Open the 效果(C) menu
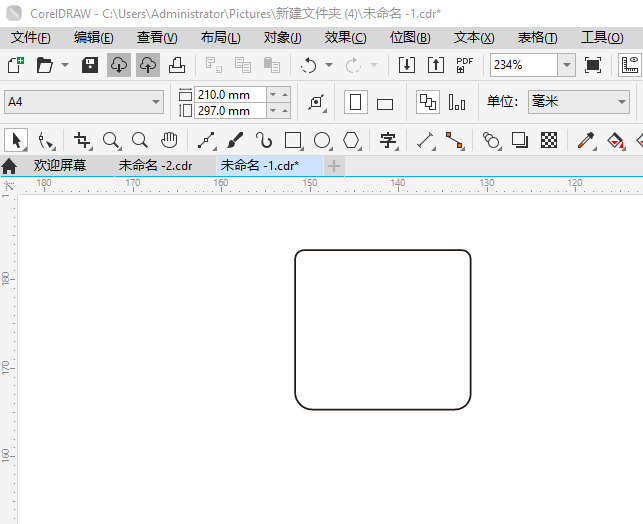Image resolution: width=643 pixels, height=524 pixels. click(x=346, y=38)
